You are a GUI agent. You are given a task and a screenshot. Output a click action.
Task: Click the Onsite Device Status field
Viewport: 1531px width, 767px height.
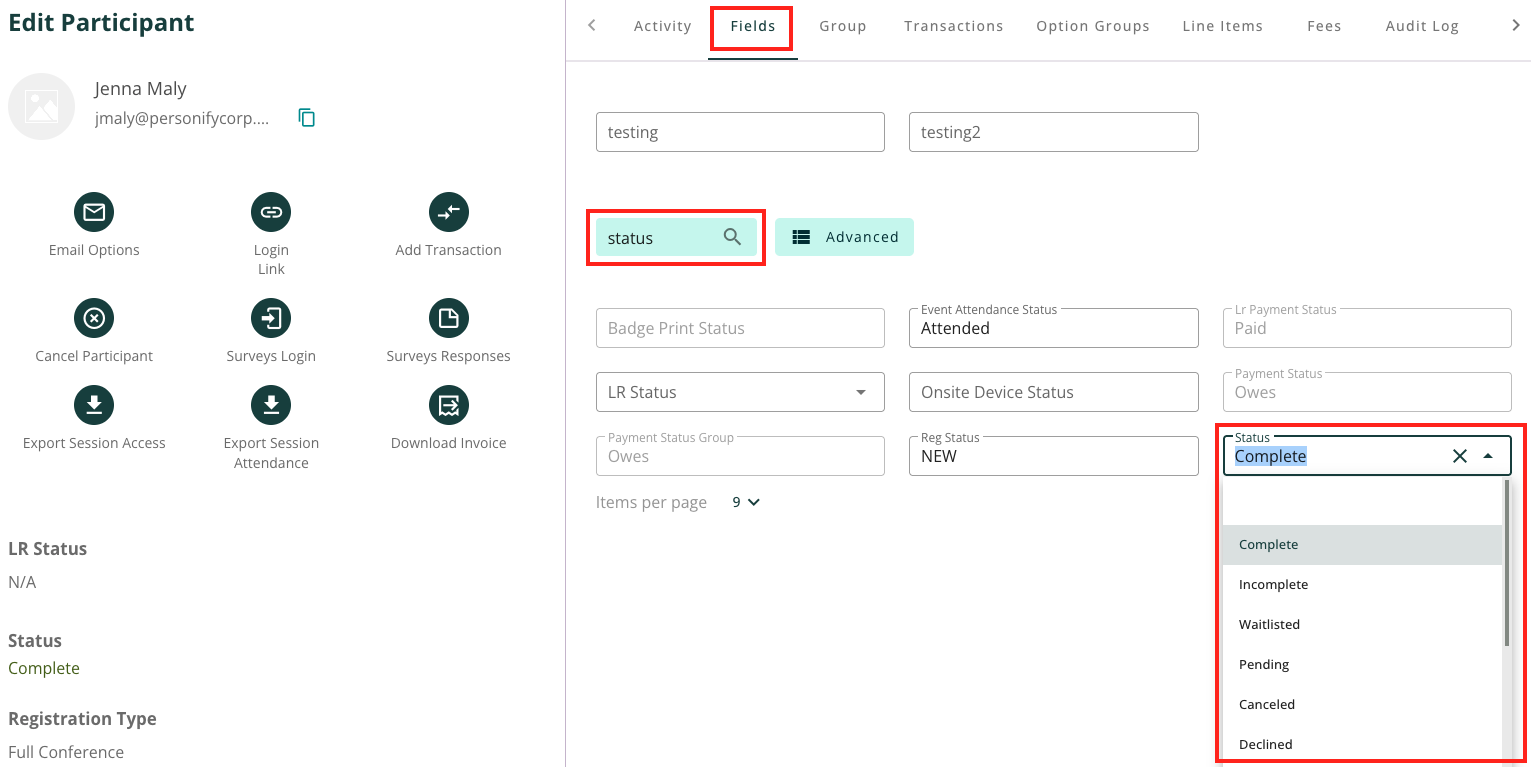point(1053,392)
